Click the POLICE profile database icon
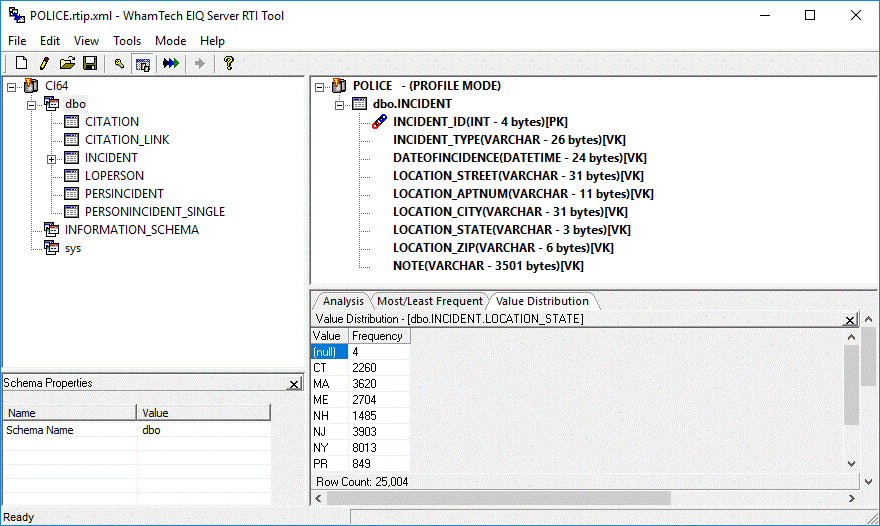The width and height of the screenshot is (880, 526). [x=339, y=86]
